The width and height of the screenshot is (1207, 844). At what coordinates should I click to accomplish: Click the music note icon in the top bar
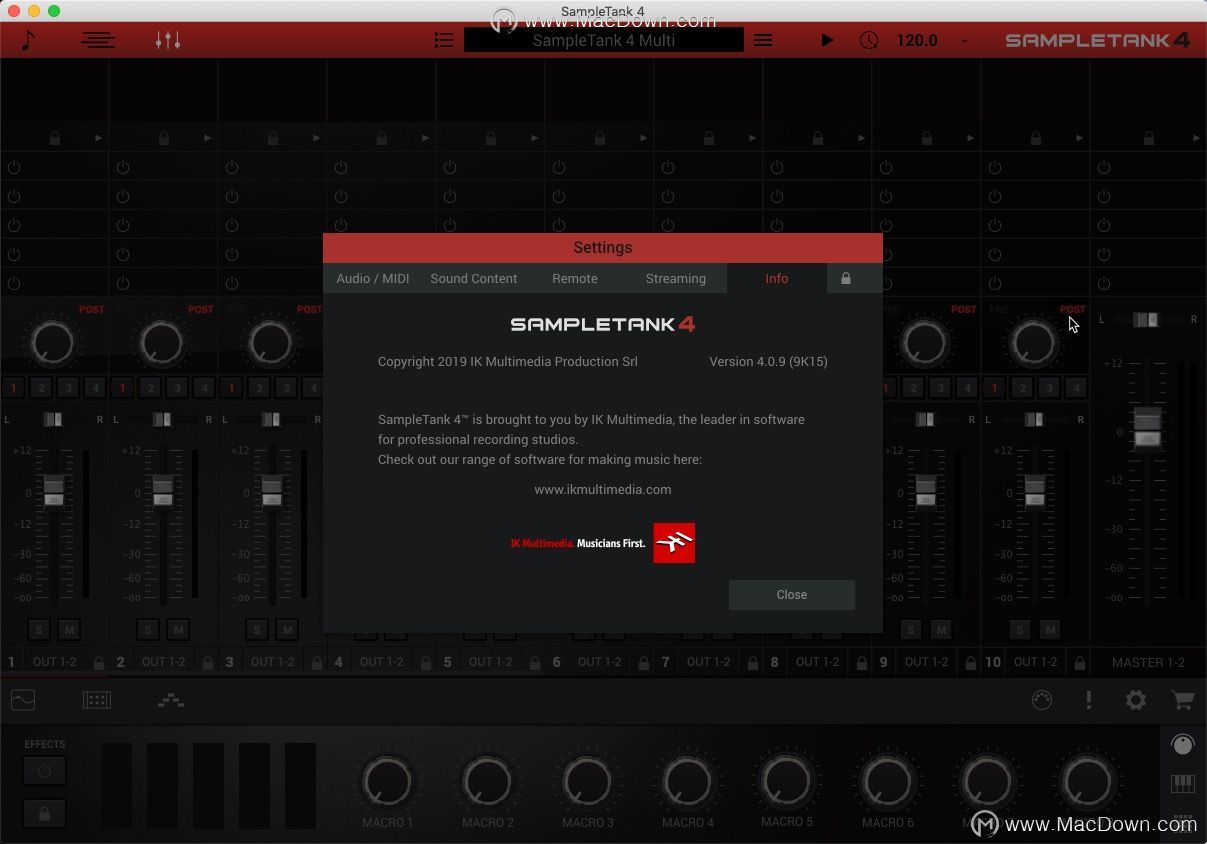pyautogui.click(x=28, y=40)
